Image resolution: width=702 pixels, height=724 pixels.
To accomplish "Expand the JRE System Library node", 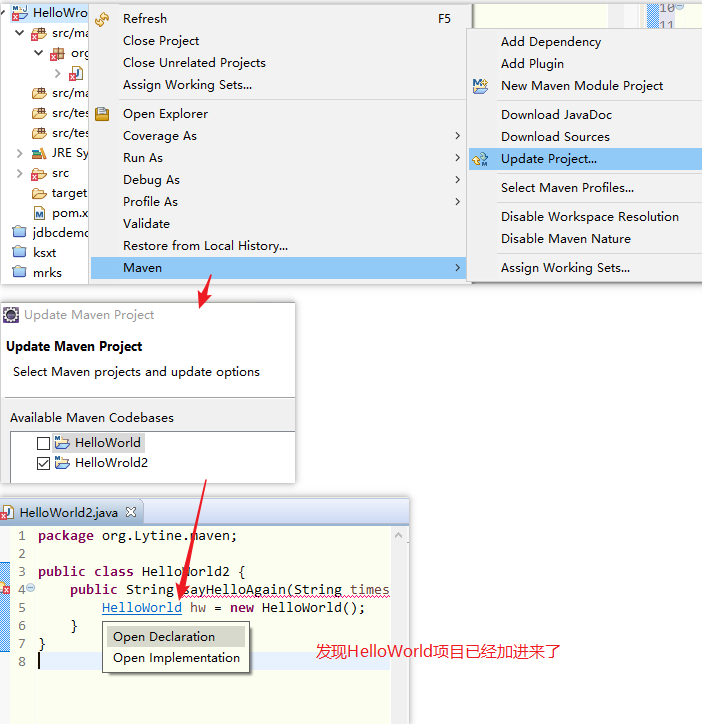I will coord(19,153).
